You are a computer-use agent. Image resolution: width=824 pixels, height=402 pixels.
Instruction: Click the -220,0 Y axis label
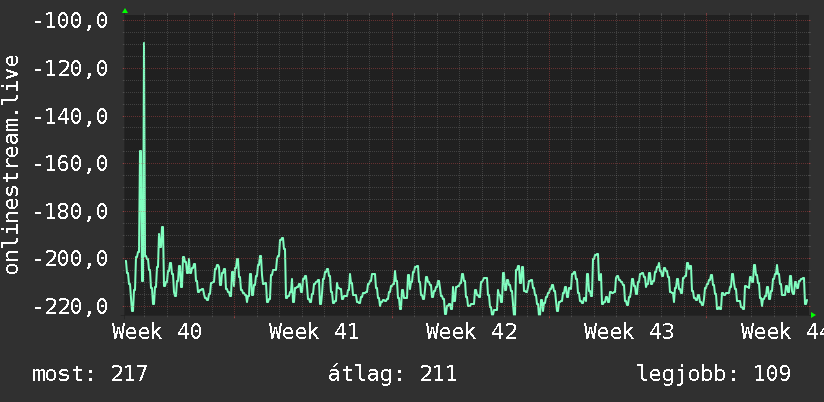[70, 306]
